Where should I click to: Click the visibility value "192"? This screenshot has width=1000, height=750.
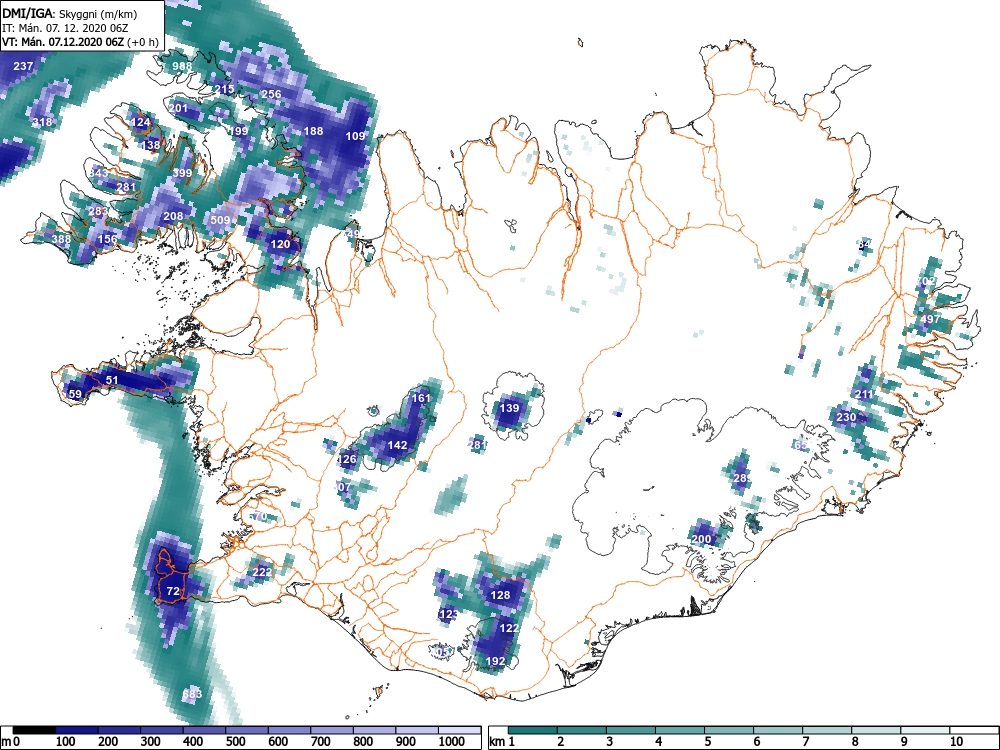(496, 661)
